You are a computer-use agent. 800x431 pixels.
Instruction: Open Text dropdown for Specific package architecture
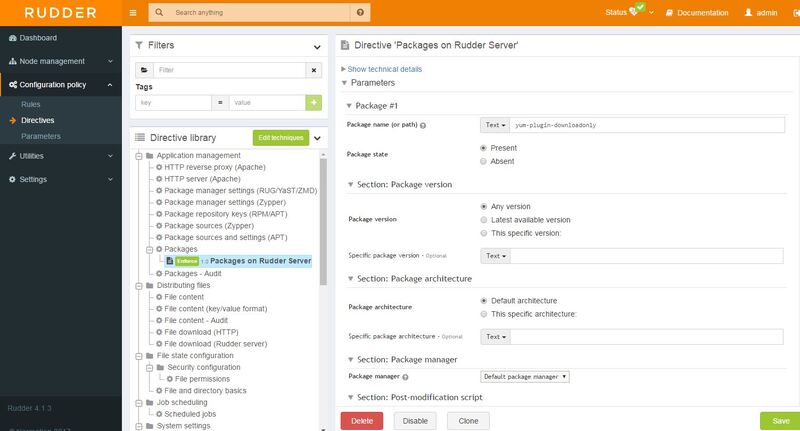click(495, 337)
